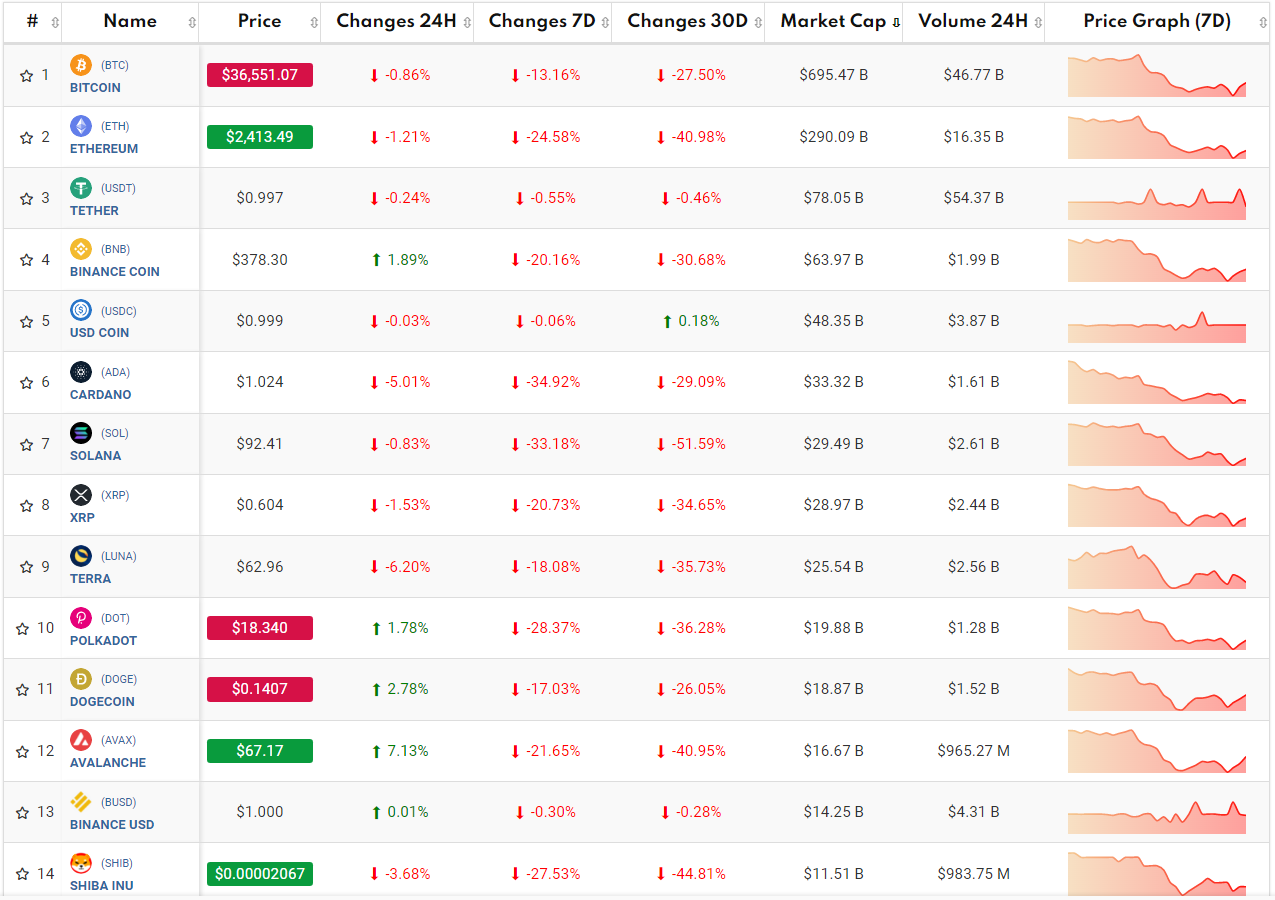Star the Binance Coin row
Image resolution: width=1275 pixels, height=900 pixels.
(x=26, y=260)
